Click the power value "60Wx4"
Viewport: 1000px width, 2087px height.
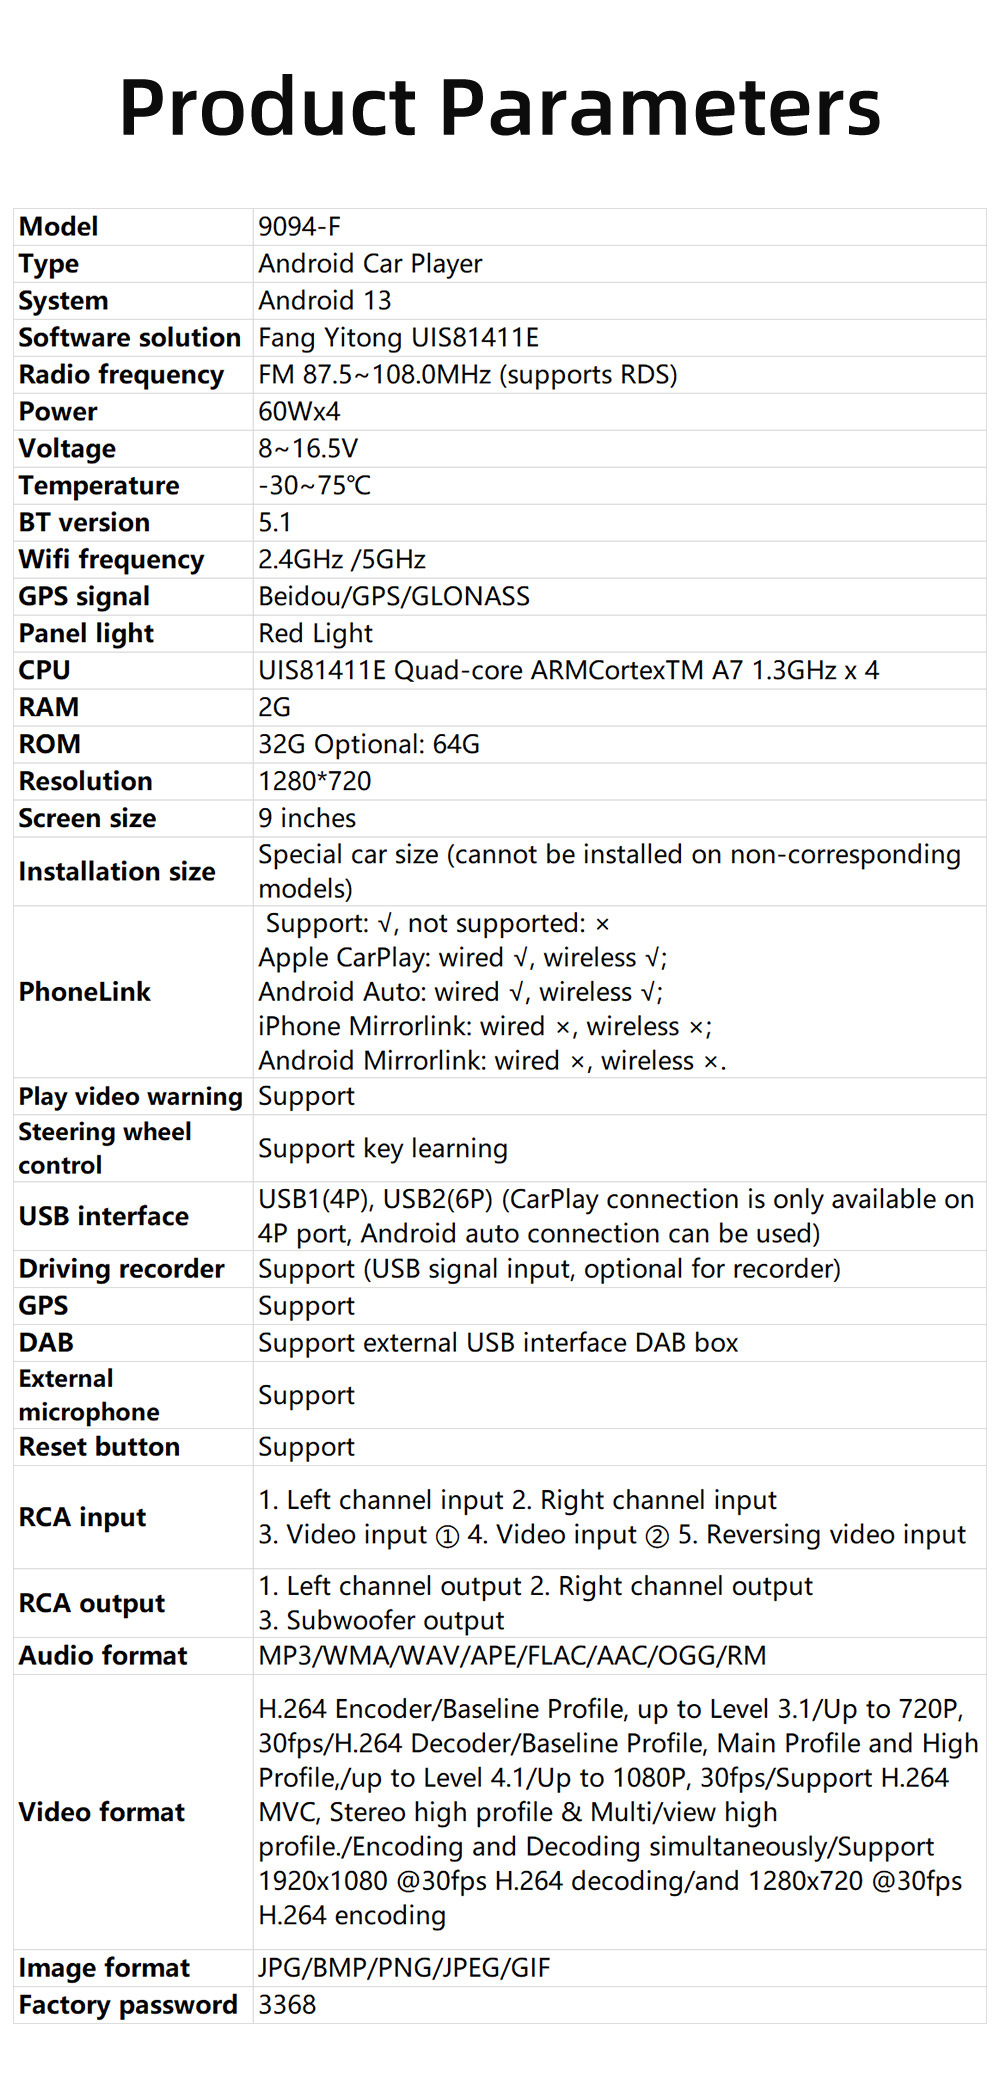pos(299,412)
